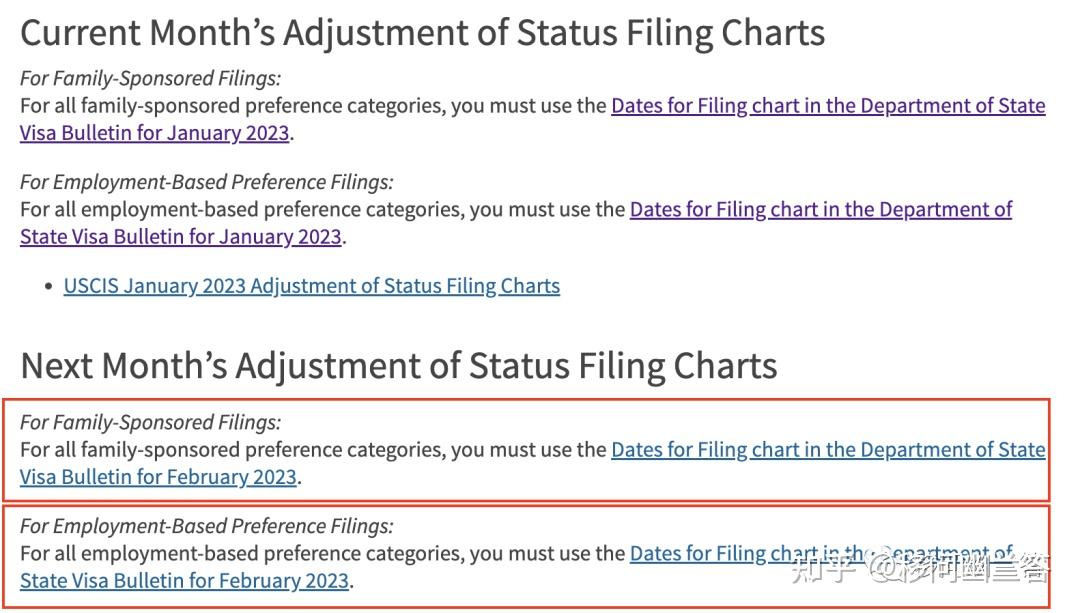Click the bullet point before the USCIS link

tap(48, 287)
